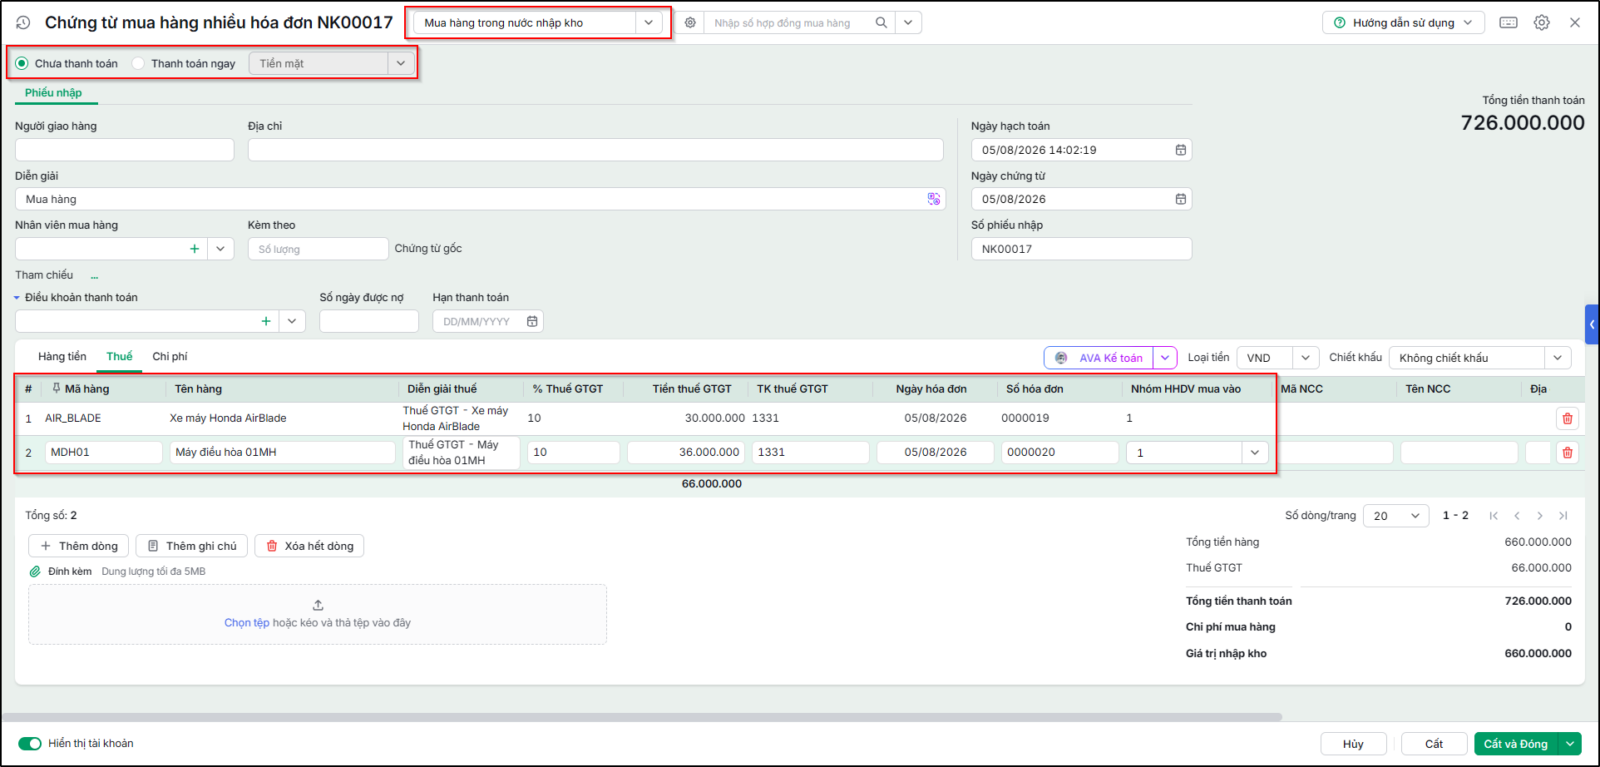Click the Kèm theo Số lượng input

click(x=318, y=249)
